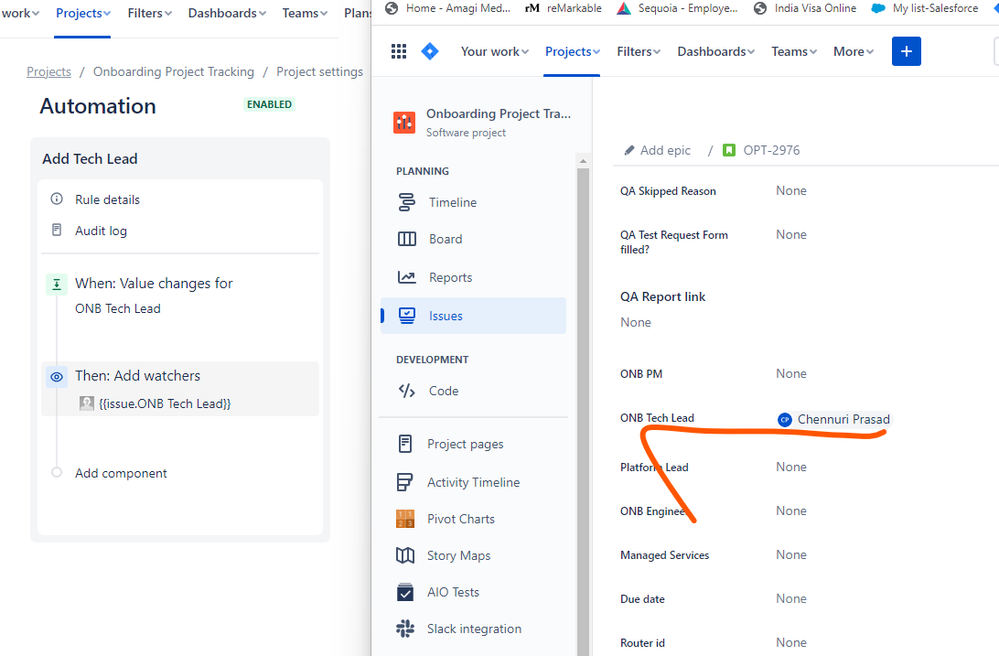Open AIO Tests checkbox icon
This screenshot has height=656, width=999.
coord(405,592)
